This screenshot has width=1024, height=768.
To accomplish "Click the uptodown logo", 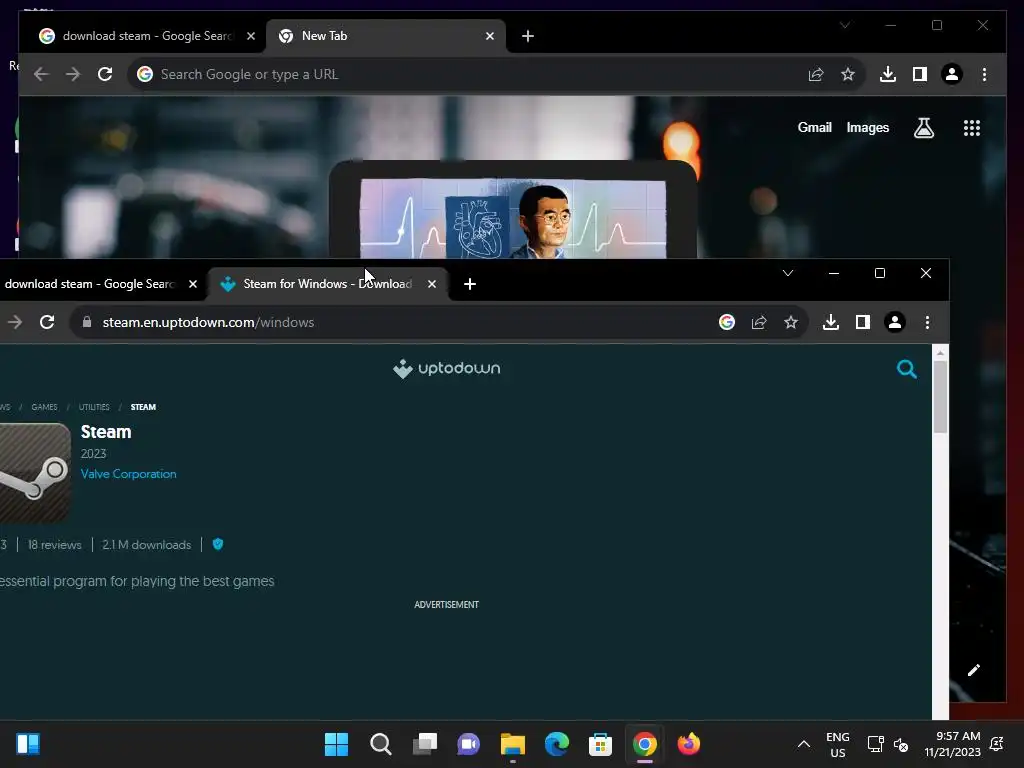I will click(447, 368).
